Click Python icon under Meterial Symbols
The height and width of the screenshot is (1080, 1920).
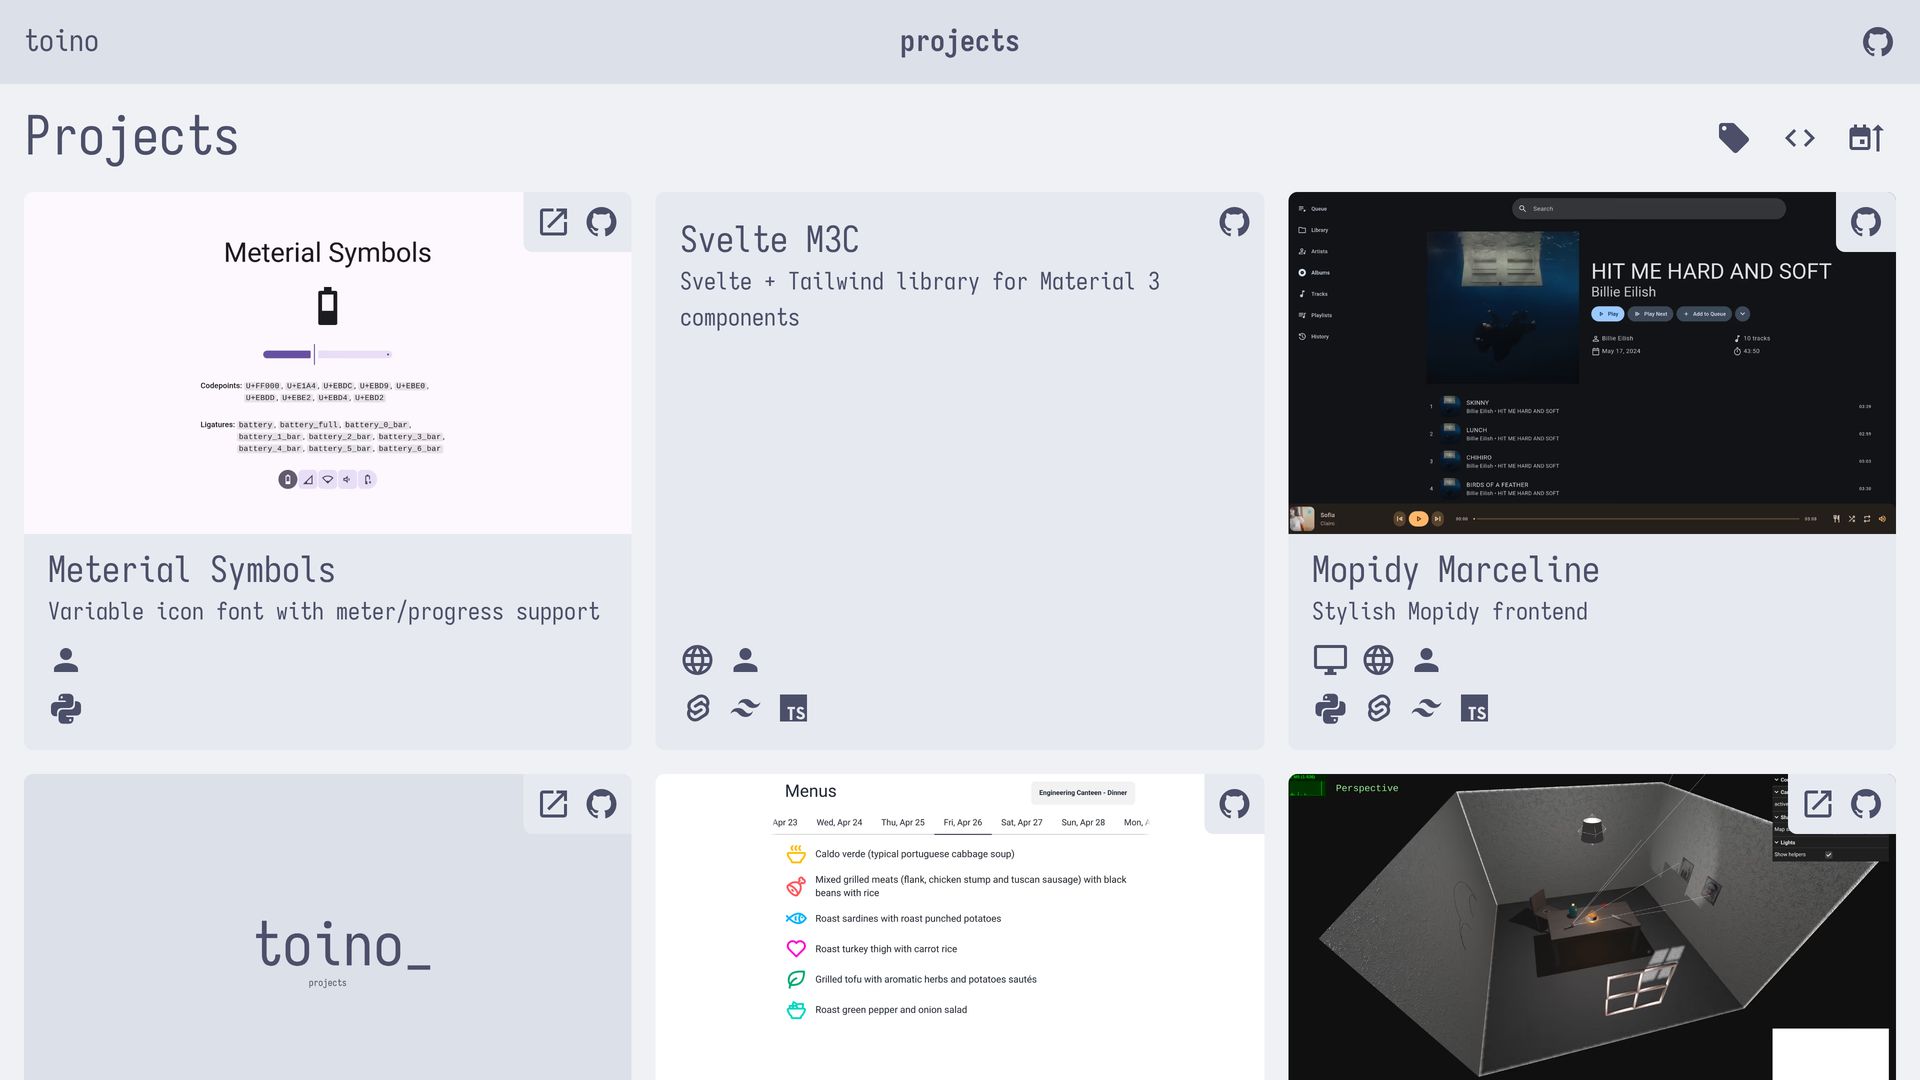pos(66,709)
